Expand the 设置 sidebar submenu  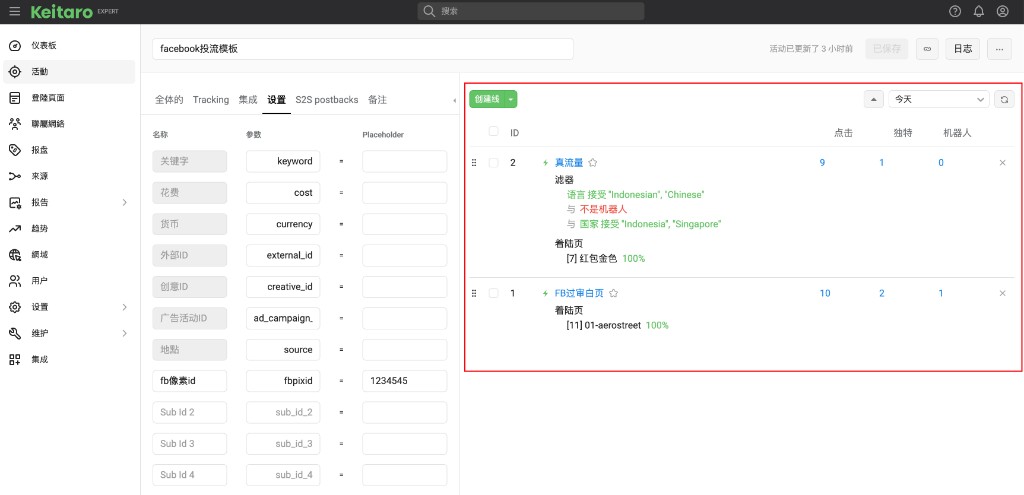[125, 307]
